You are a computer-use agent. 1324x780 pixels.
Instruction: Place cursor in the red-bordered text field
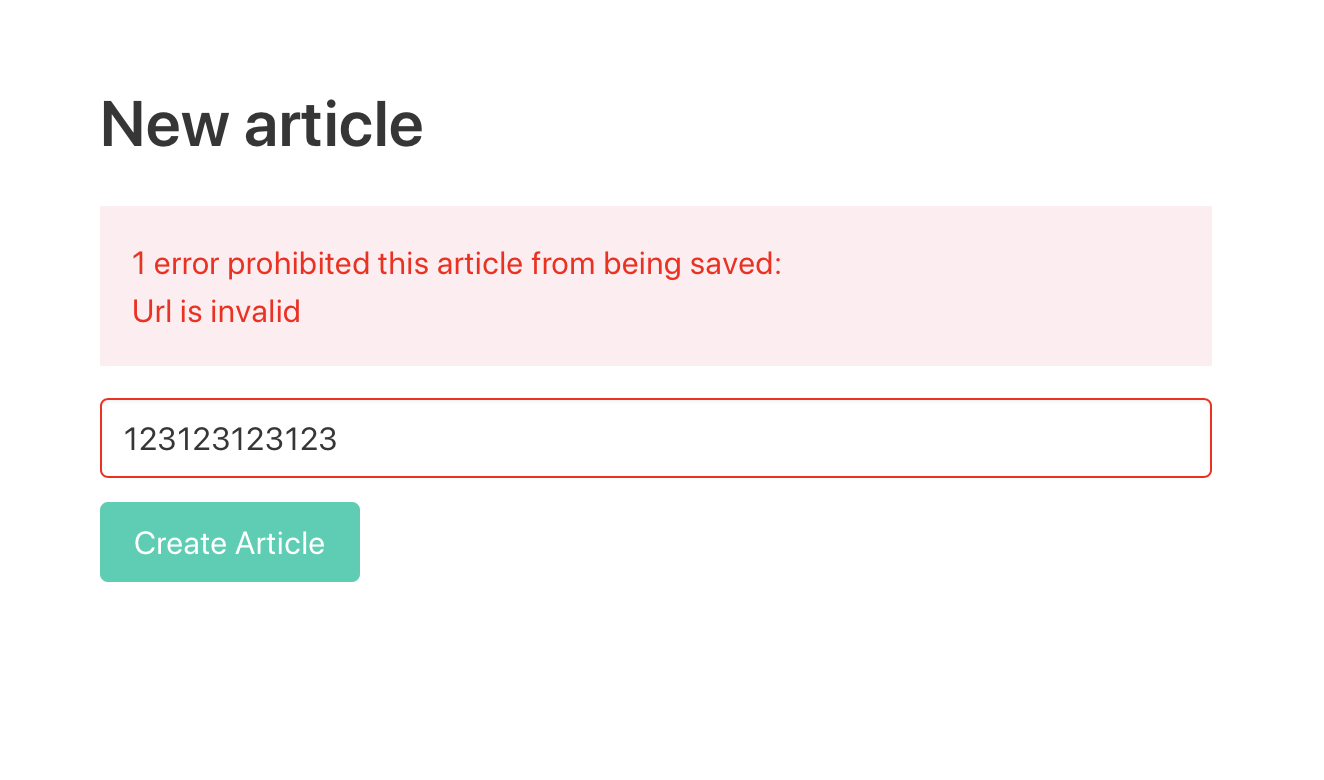(655, 438)
